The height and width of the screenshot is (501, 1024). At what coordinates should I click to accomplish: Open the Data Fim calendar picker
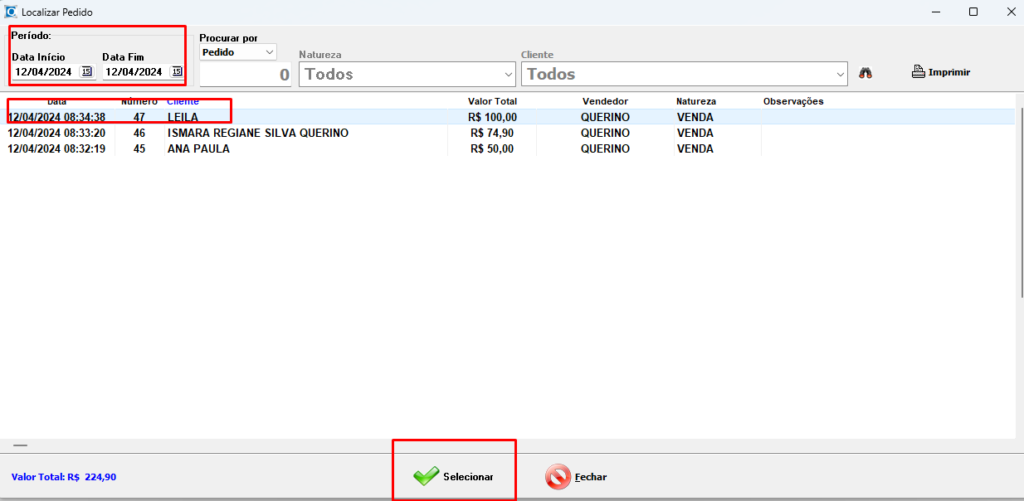point(176,72)
